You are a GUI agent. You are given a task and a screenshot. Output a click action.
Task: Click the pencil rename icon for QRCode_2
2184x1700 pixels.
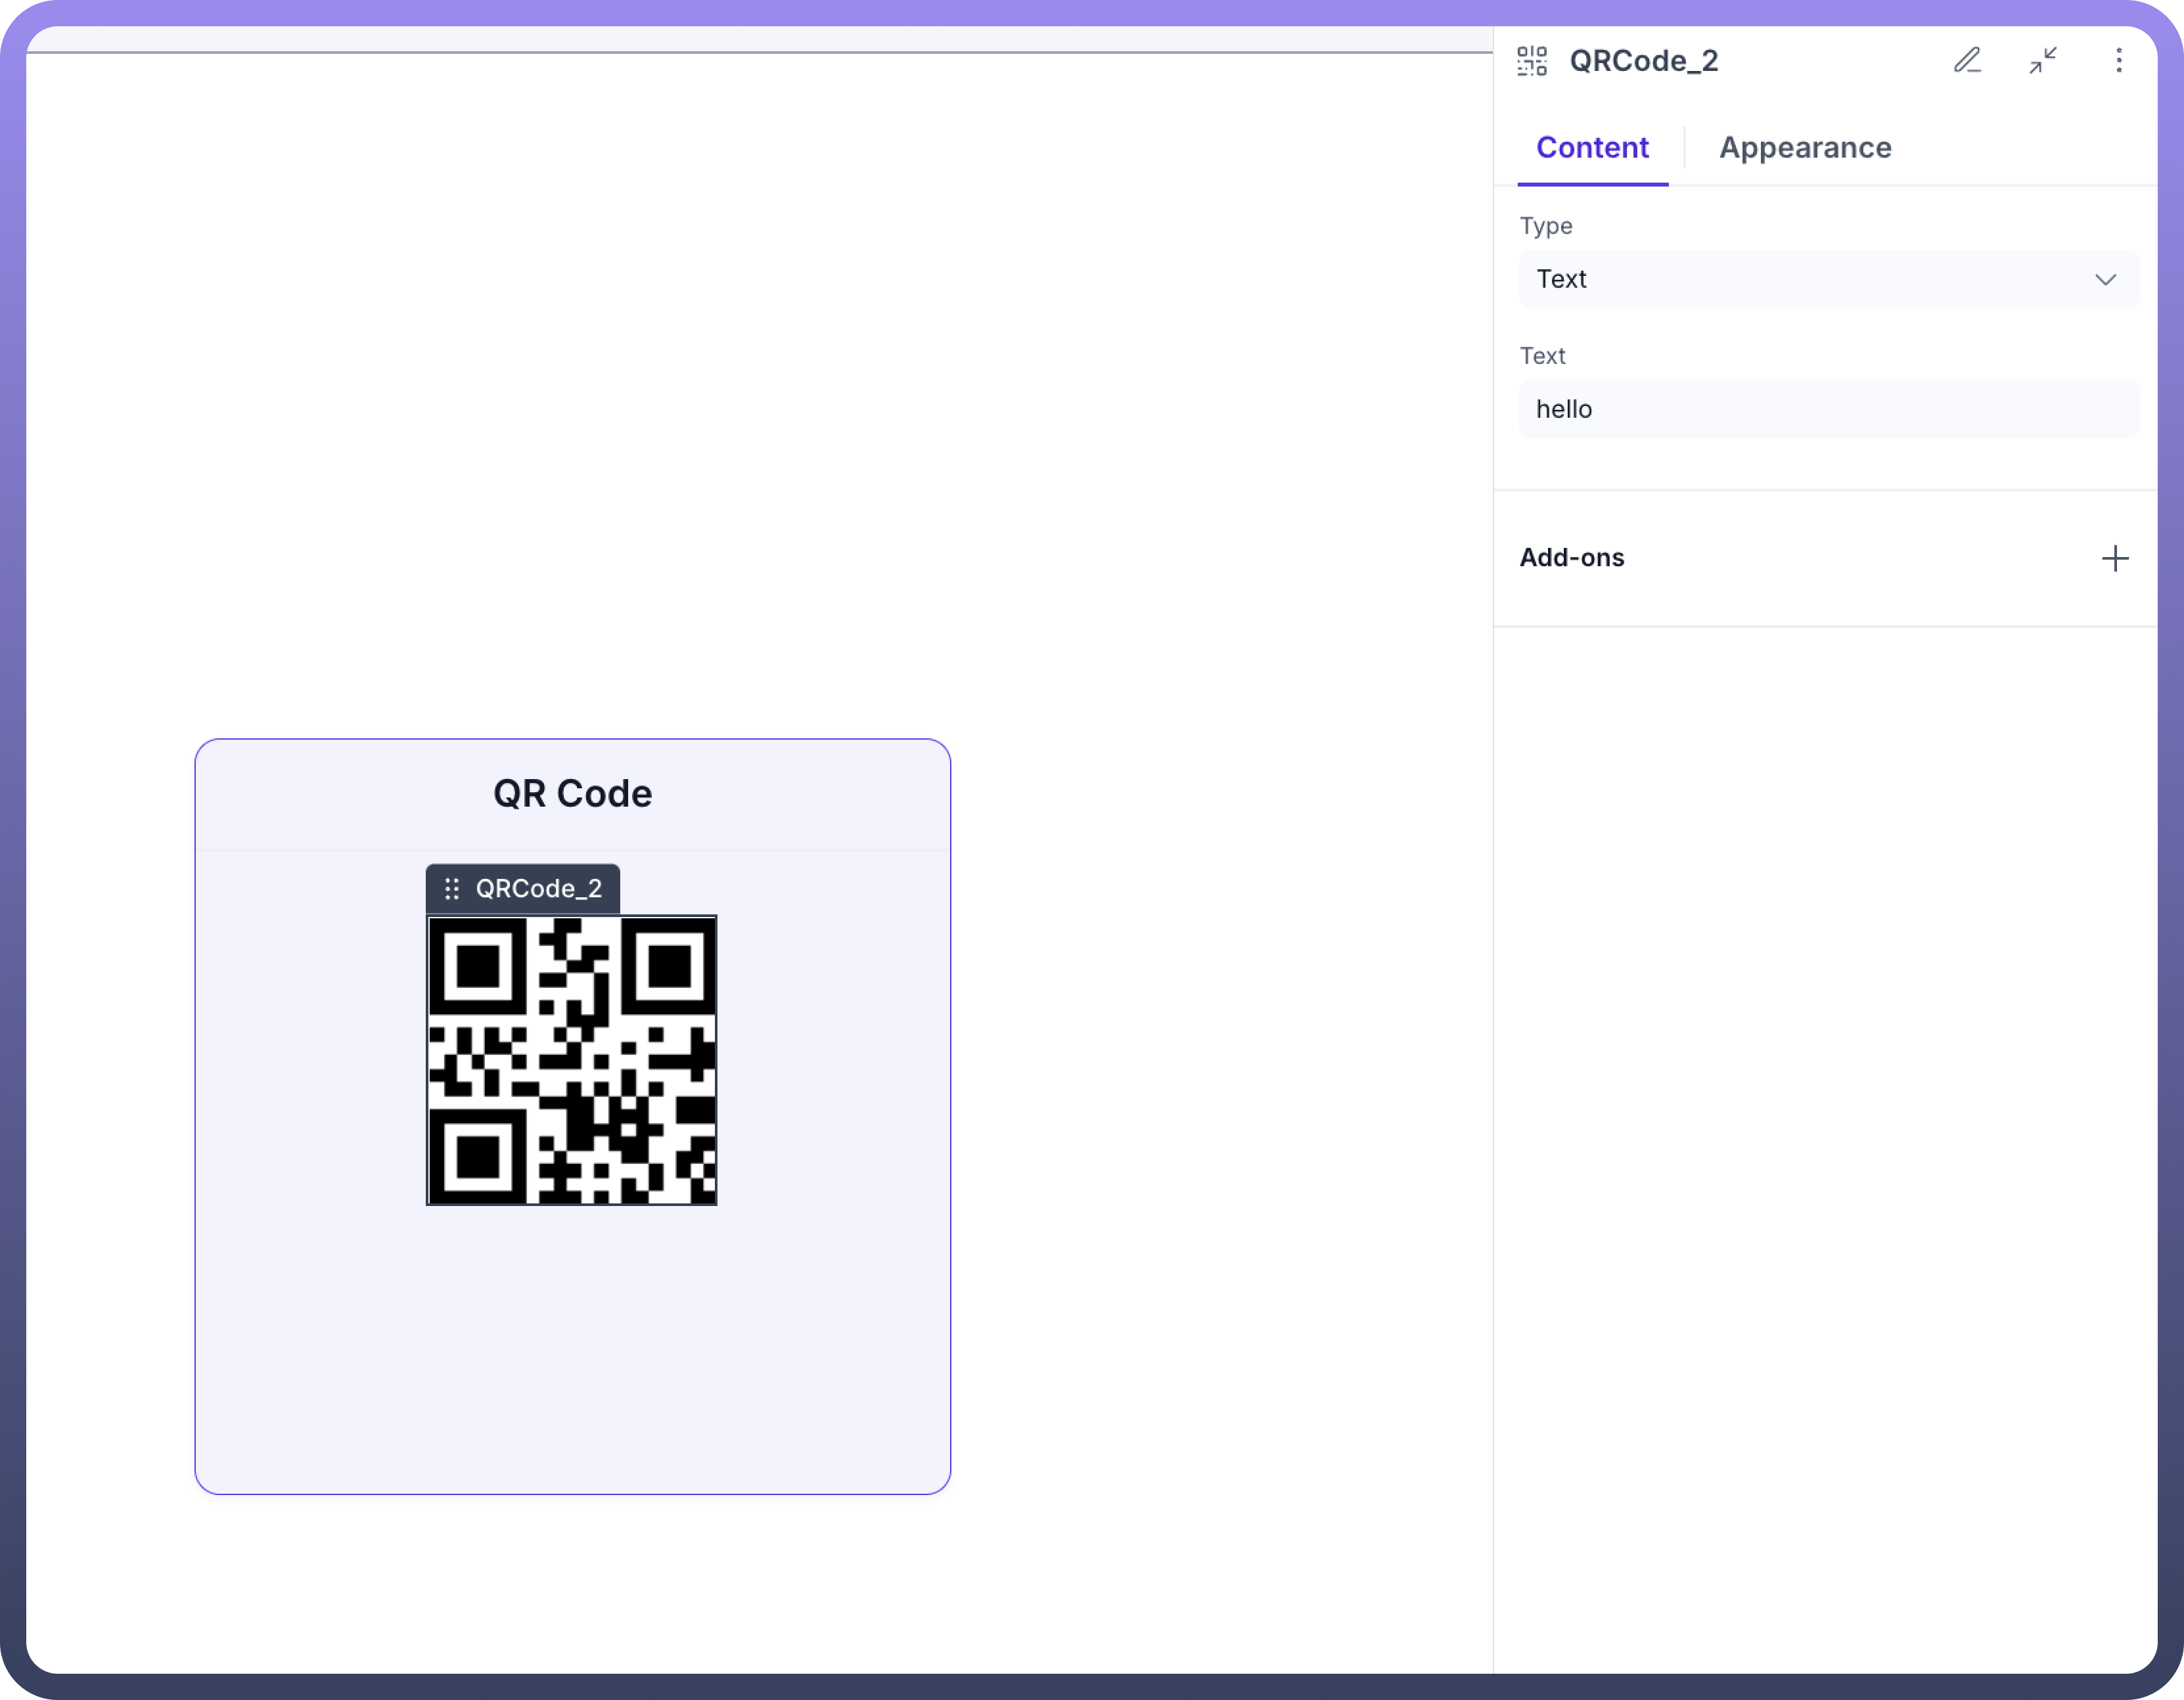[1967, 61]
